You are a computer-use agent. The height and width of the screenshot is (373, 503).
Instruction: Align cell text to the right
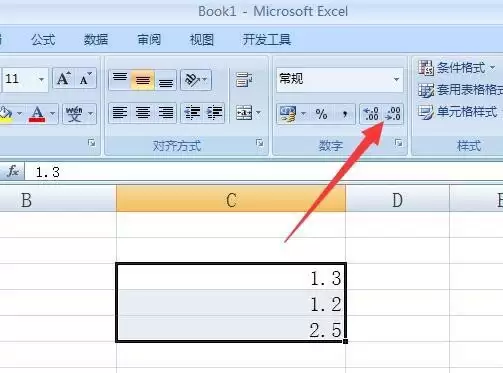[x=165, y=113]
